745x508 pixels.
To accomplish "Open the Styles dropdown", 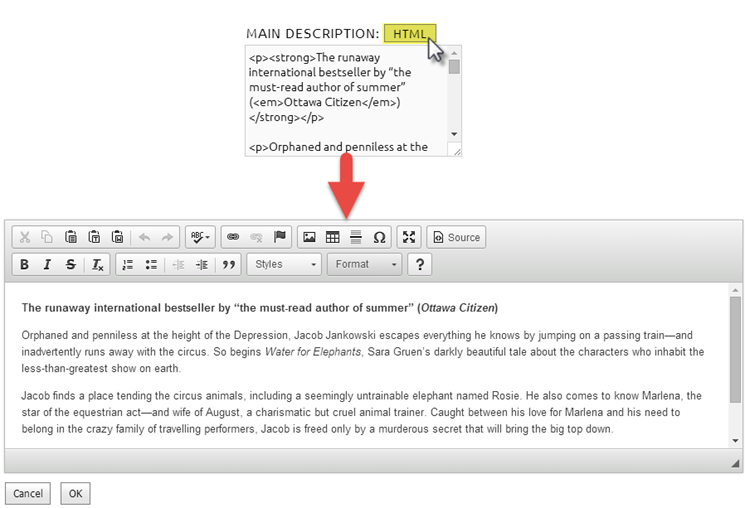I will tap(284, 264).
